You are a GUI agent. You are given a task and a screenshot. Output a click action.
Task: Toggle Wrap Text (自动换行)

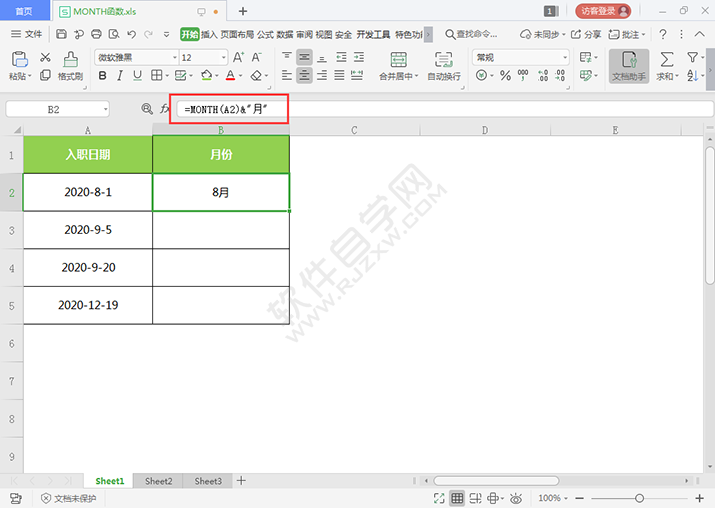444,65
